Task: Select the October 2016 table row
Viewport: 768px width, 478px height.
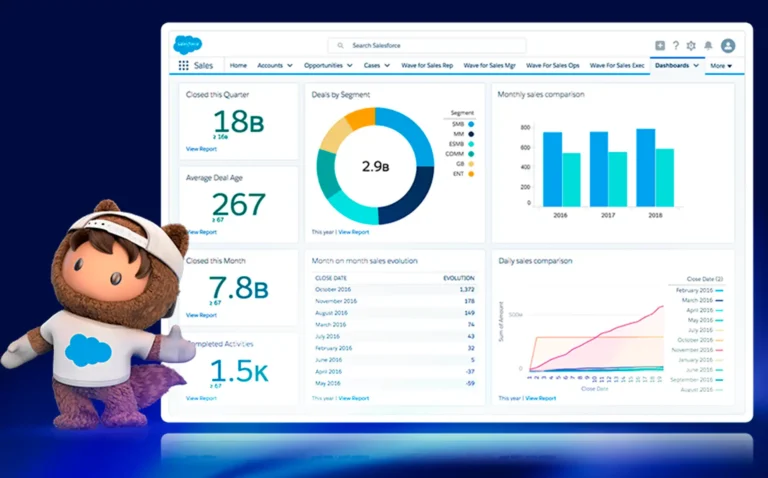Action: 395,289
